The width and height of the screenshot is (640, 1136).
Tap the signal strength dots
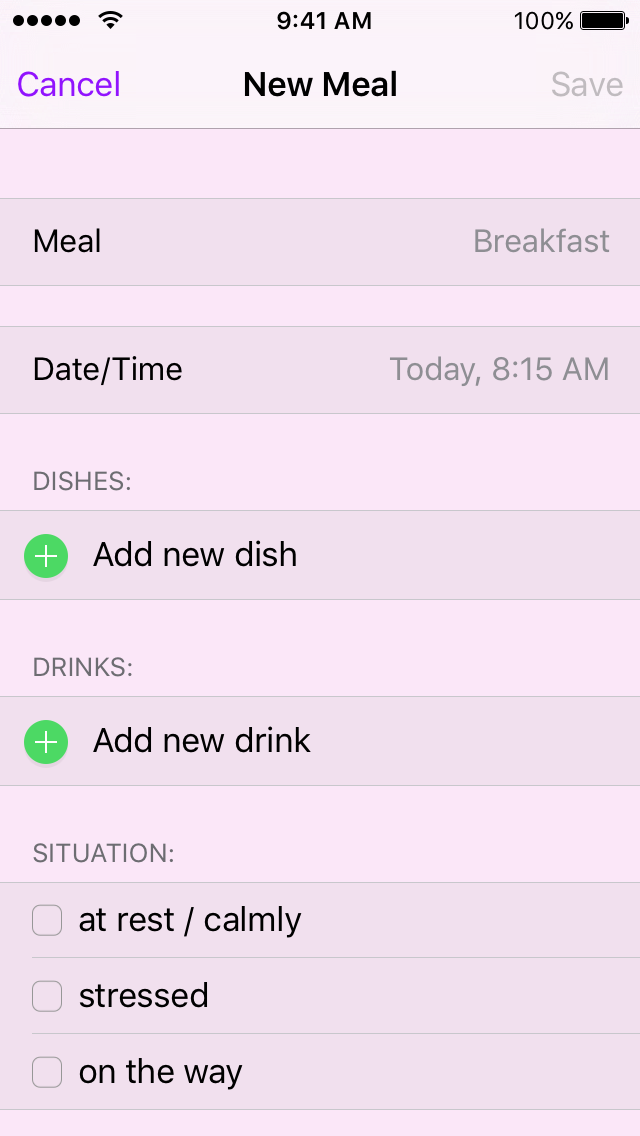pyautogui.click(x=46, y=21)
